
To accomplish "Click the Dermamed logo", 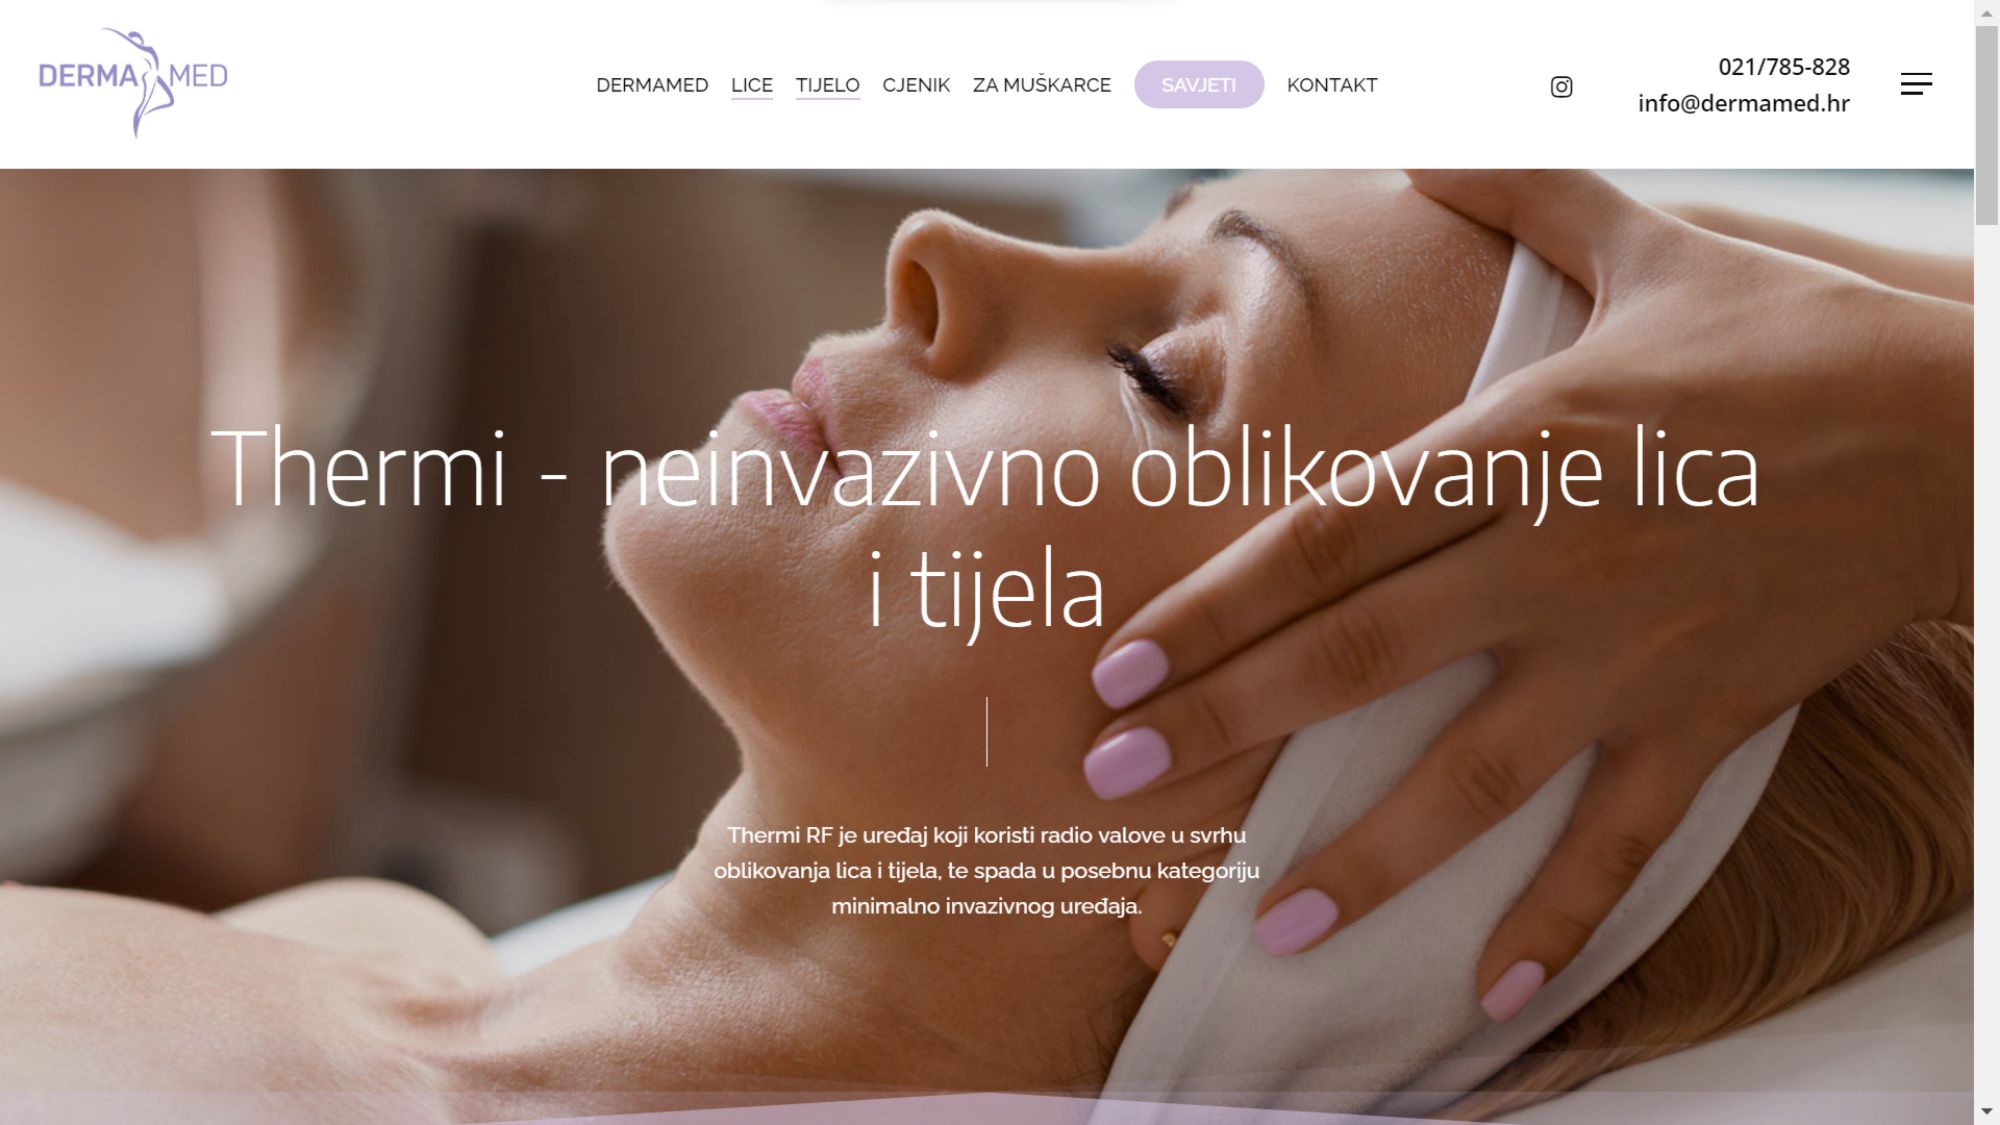I will [133, 83].
